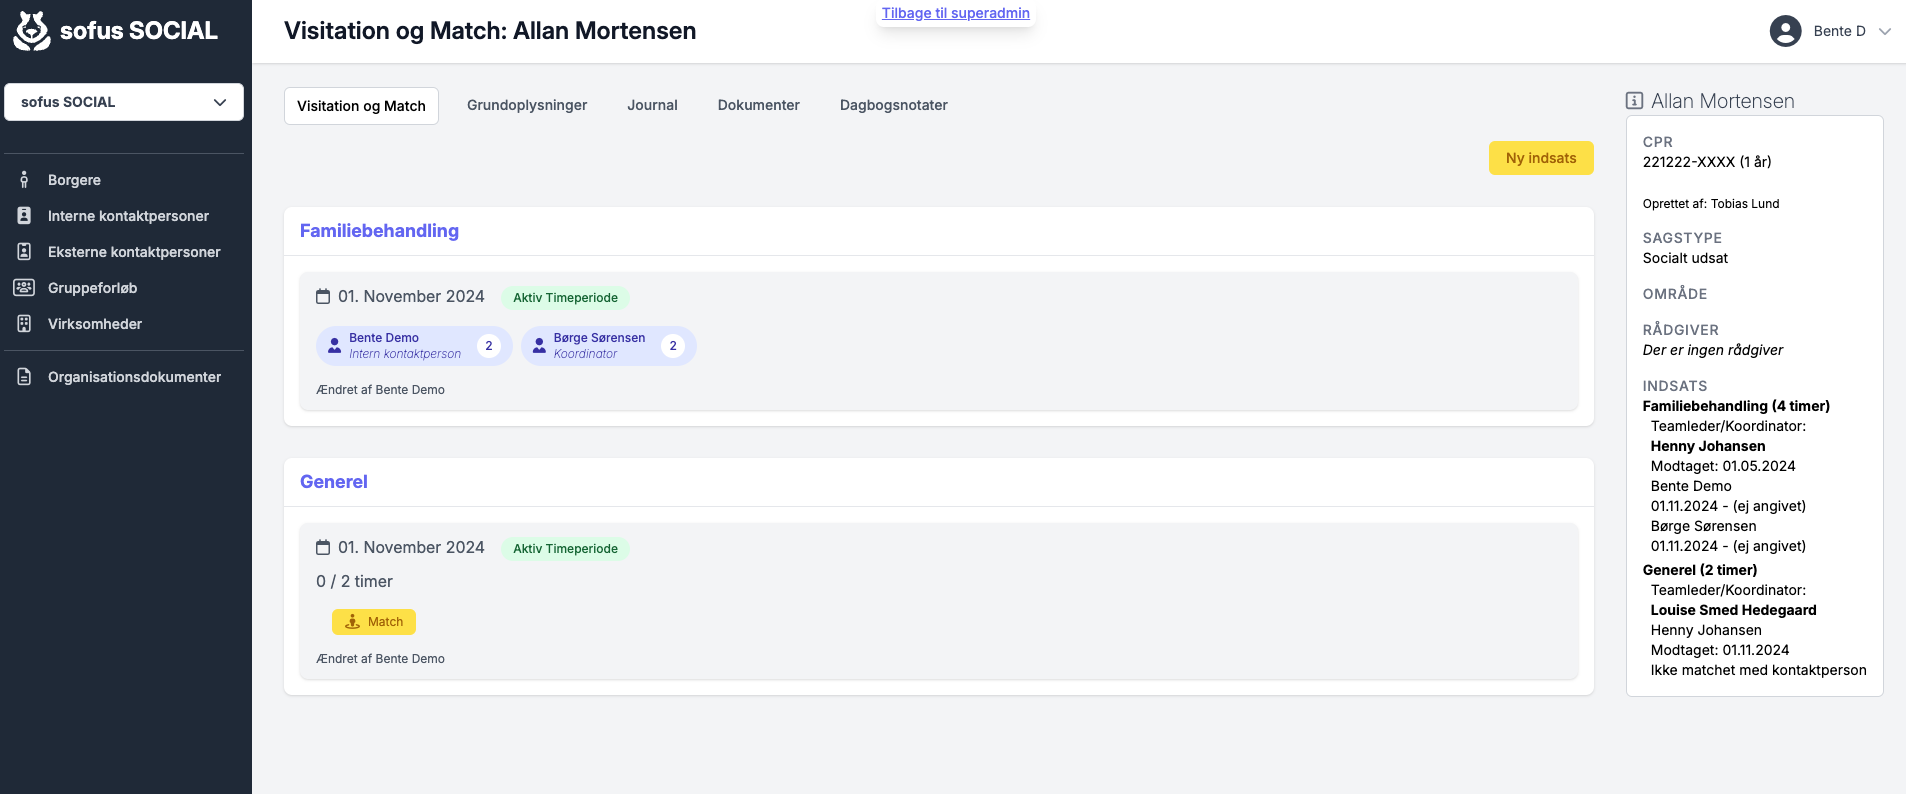Click the Gruppeforløb group icon
Image resolution: width=1906 pixels, height=794 pixels.
24,288
